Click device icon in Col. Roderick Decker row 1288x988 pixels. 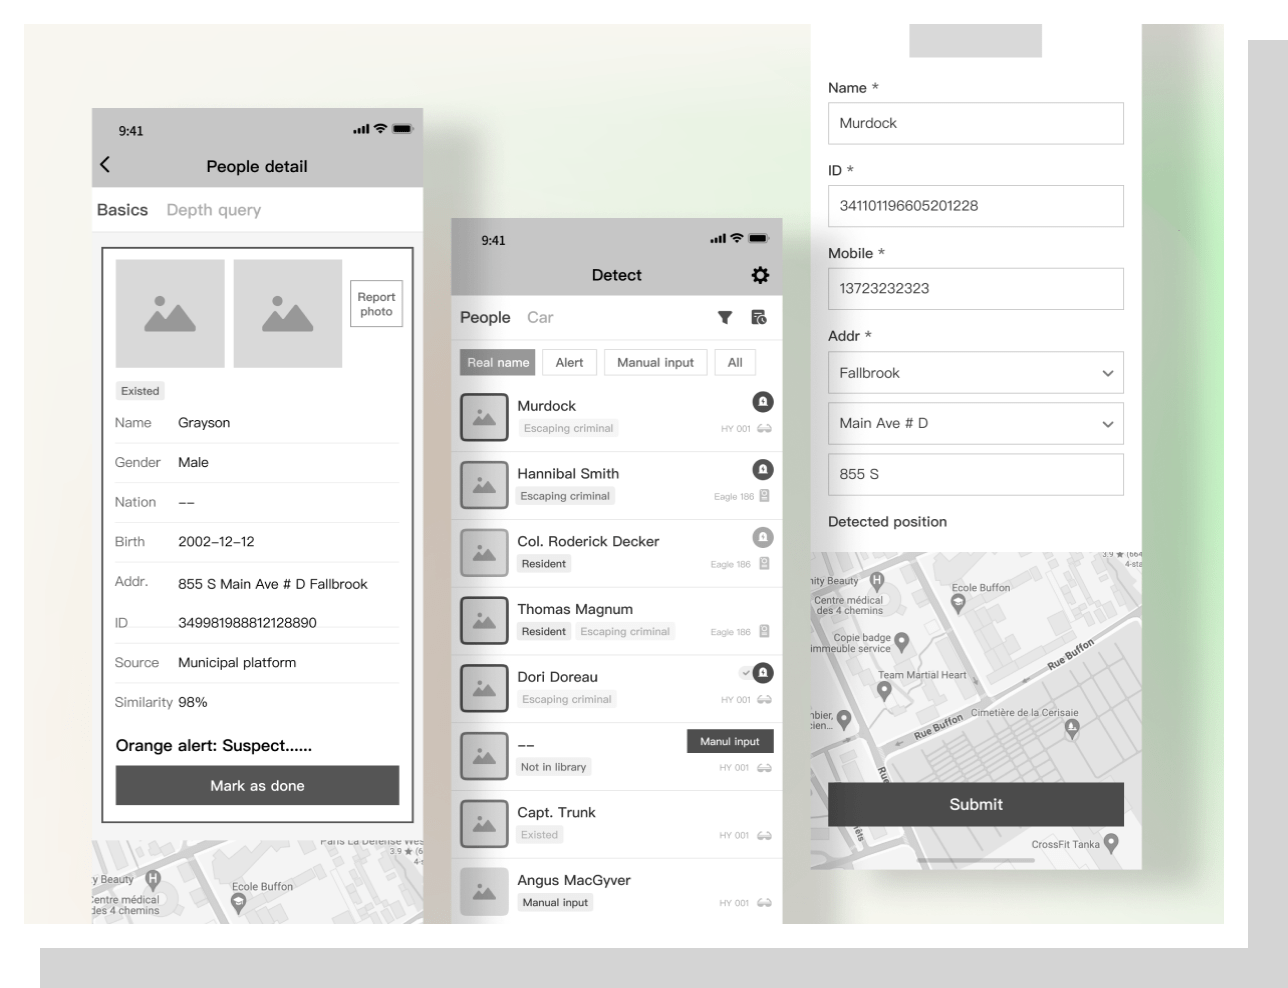764,564
